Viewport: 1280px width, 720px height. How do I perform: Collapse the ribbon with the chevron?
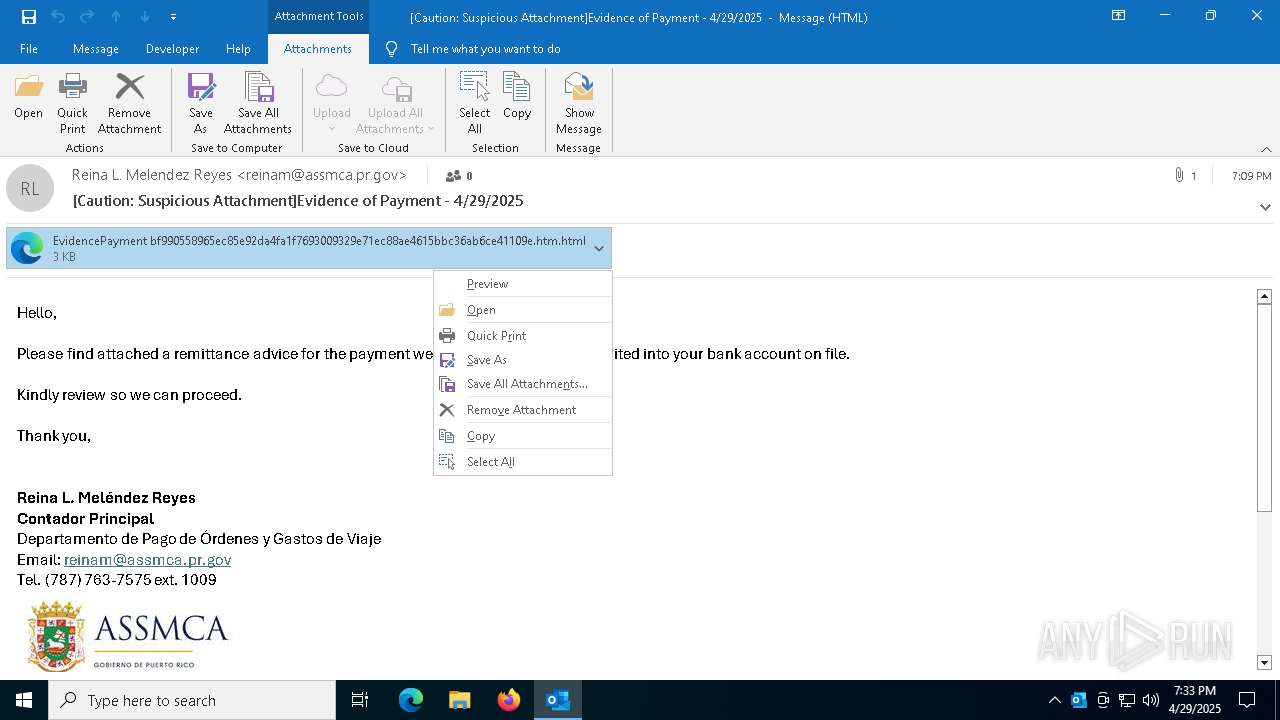click(x=1266, y=149)
